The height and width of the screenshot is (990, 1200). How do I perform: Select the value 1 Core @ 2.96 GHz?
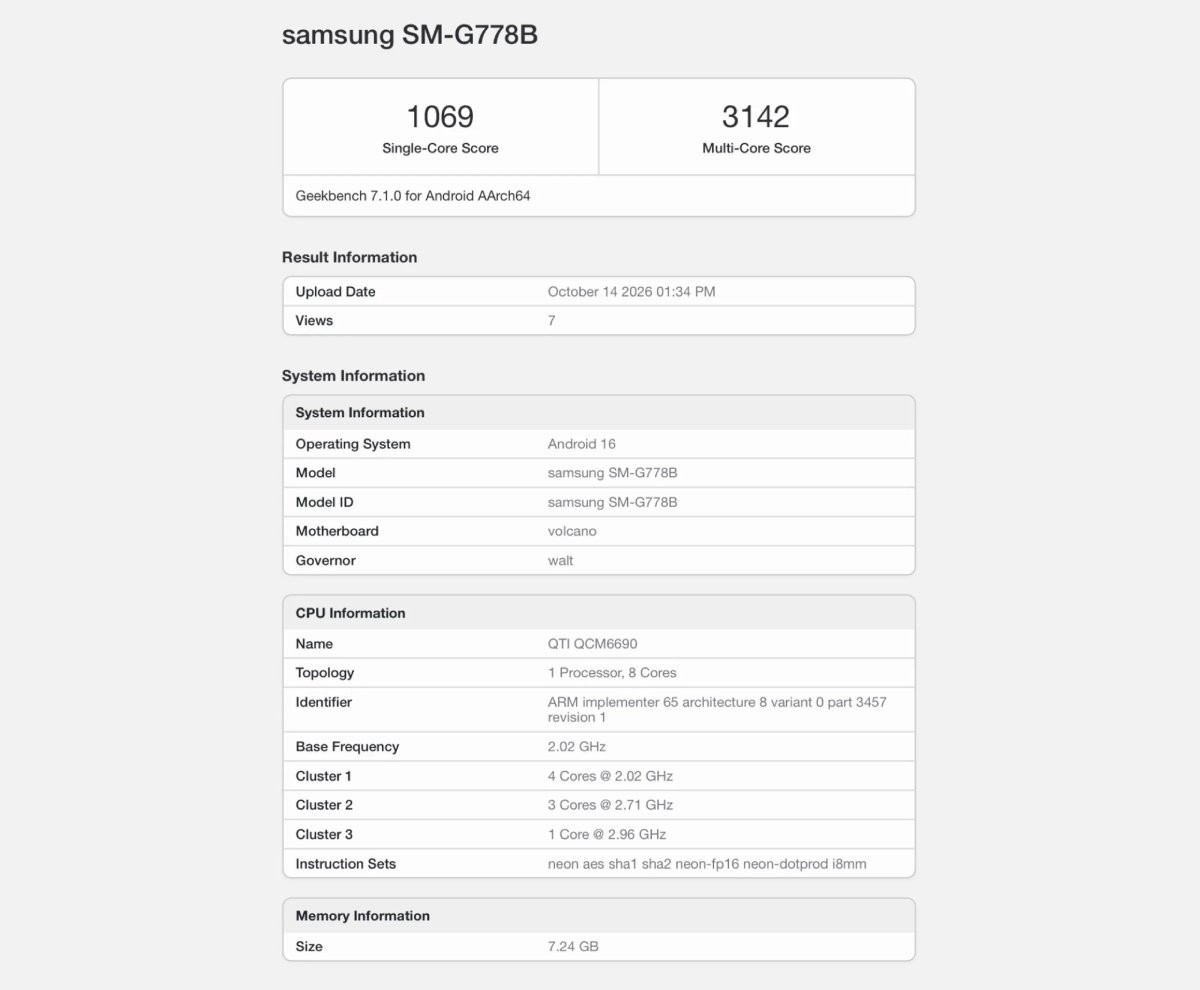pos(607,834)
